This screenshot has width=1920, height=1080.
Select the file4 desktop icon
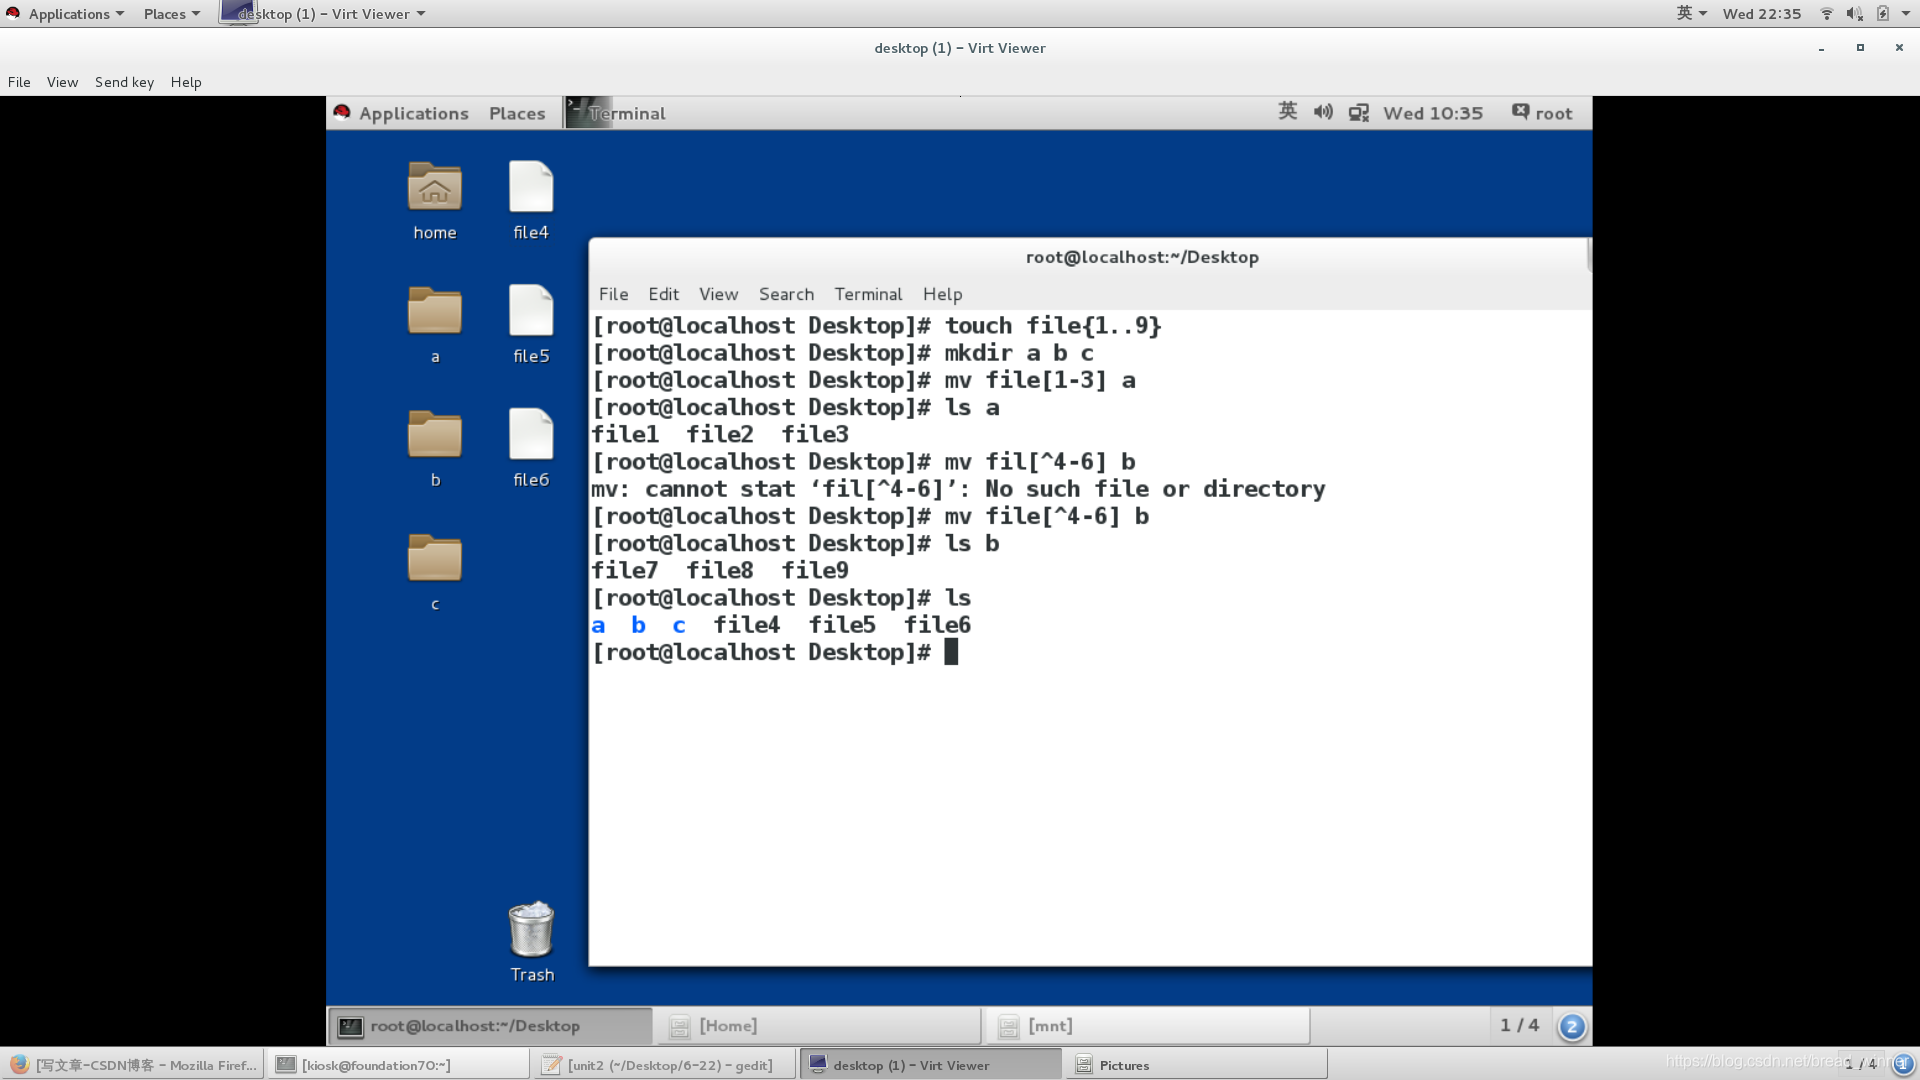point(531,188)
